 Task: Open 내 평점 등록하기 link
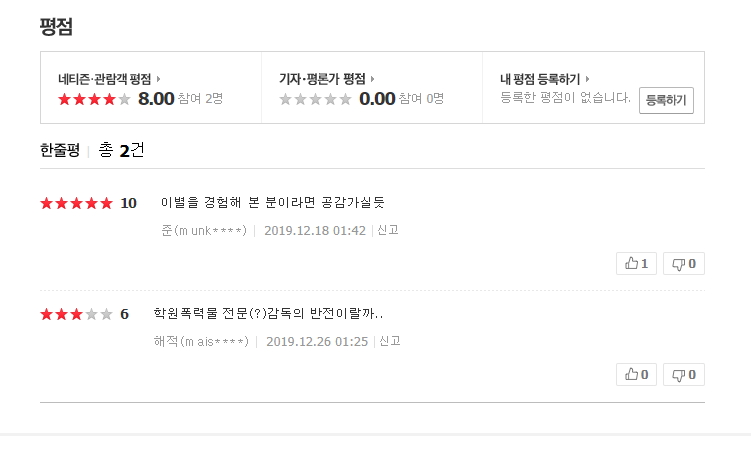click(x=545, y=79)
